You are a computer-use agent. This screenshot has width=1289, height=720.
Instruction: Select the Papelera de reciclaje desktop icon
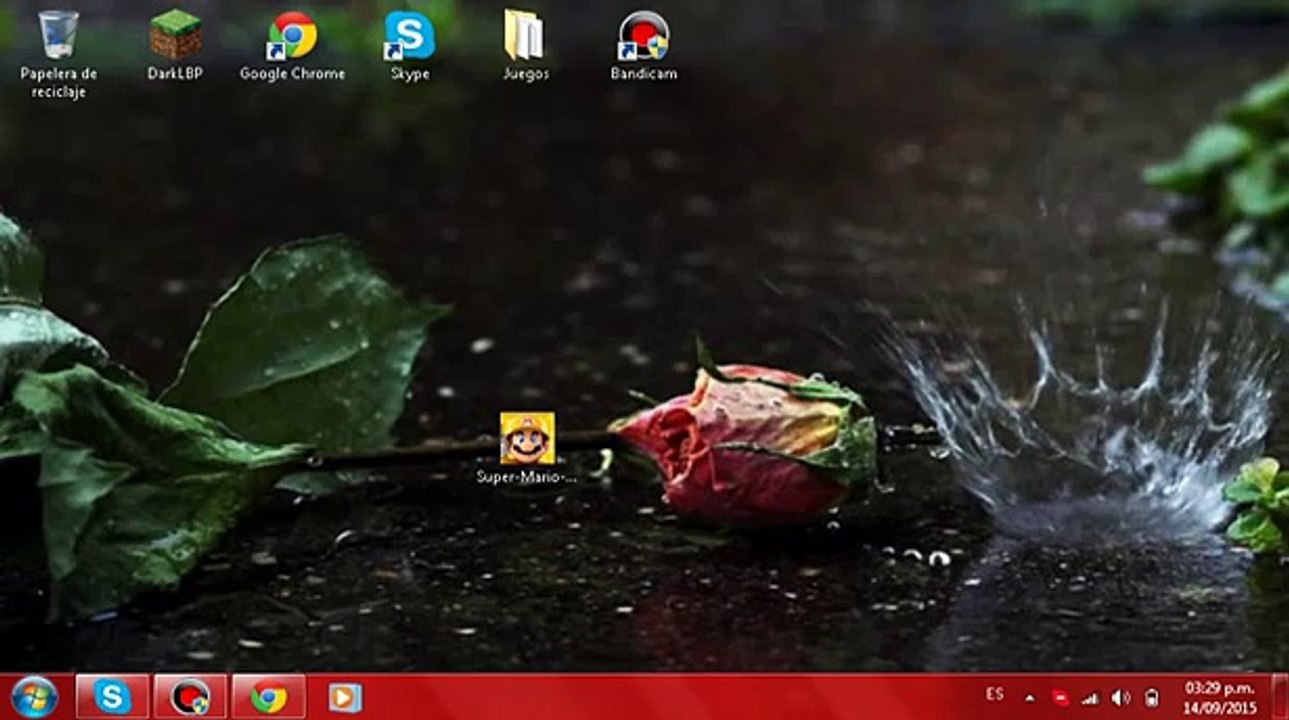58,53
